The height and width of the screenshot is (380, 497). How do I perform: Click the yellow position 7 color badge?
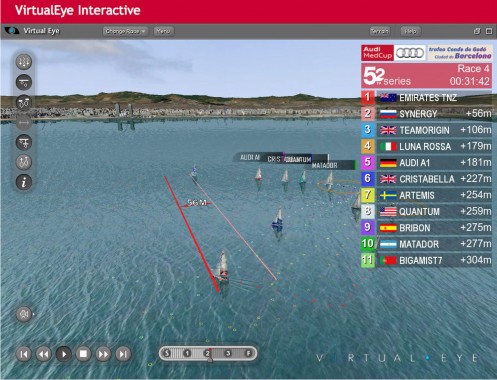[x=368, y=195]
